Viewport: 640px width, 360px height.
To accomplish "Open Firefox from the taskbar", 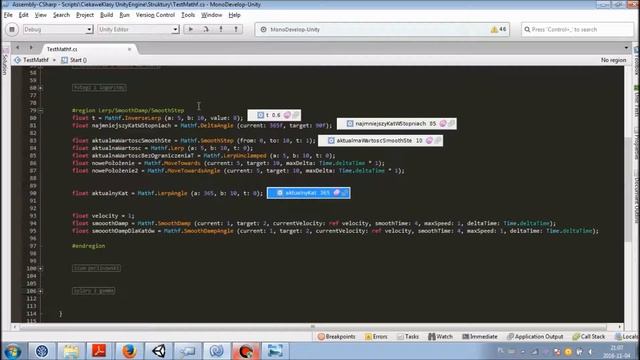I will (x=129, y=351).
